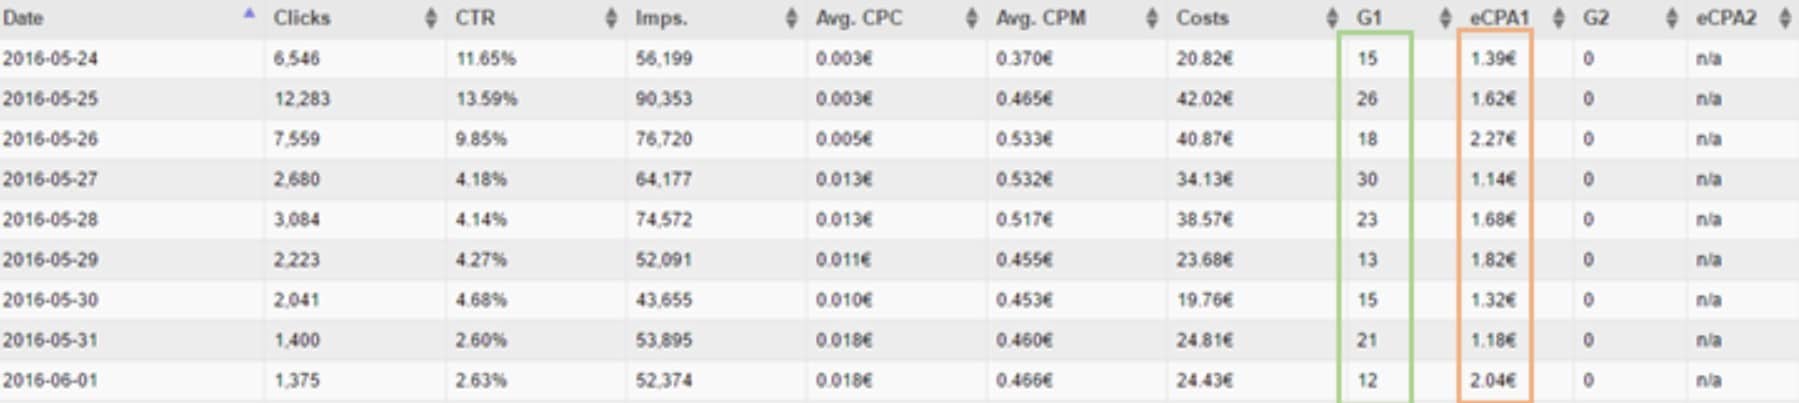Click G2 column sort arrows
This screenshot has height=403, width=1799.
1671,18
